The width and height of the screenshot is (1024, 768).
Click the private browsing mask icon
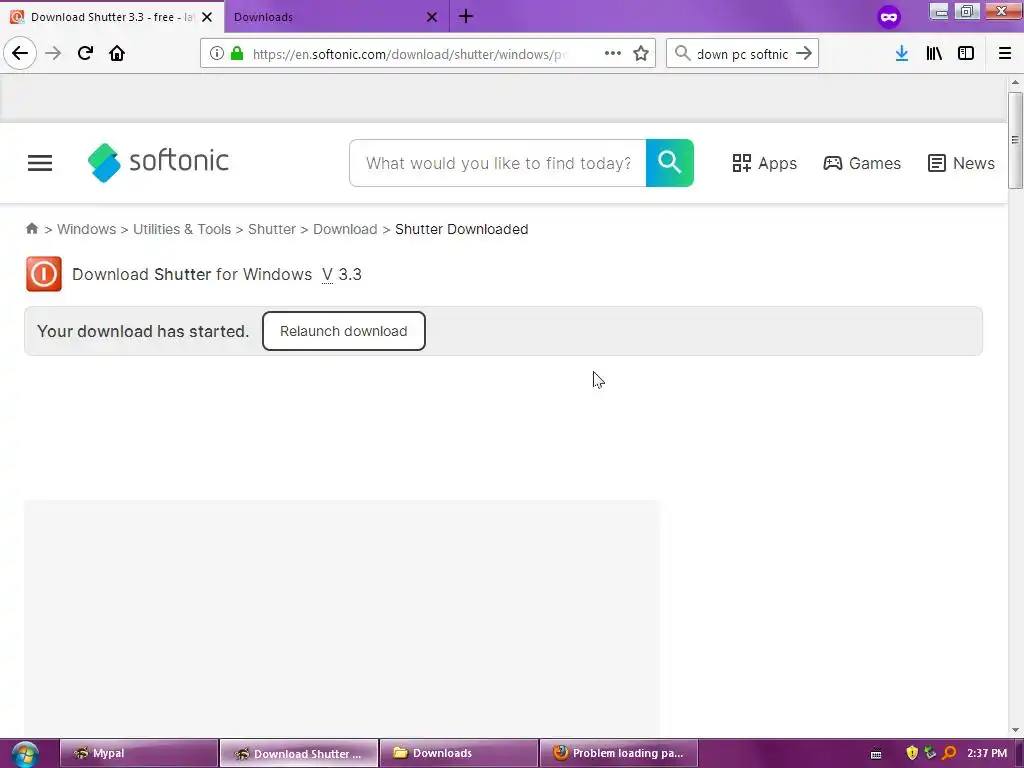click(x=889, y=17)
